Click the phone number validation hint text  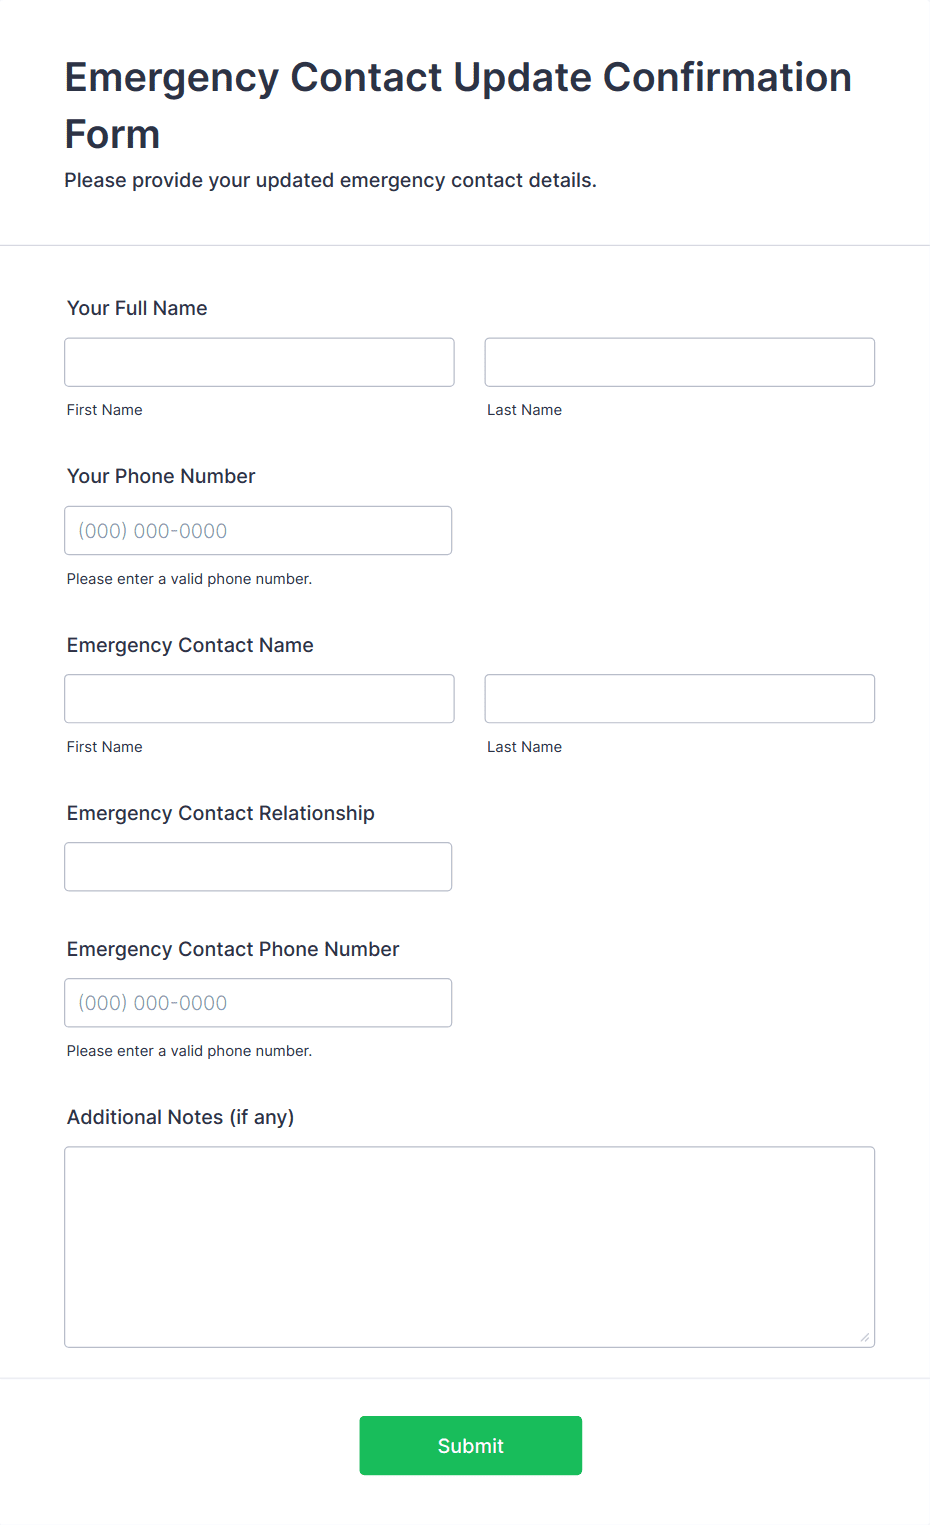pyautogui.click(x=189, y=578)
